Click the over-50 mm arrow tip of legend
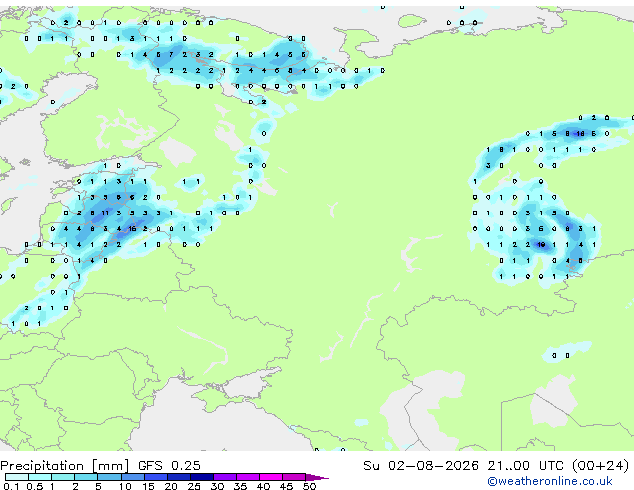Image resolution: width=634 pixels, height=490 pixels. point(317,477)
